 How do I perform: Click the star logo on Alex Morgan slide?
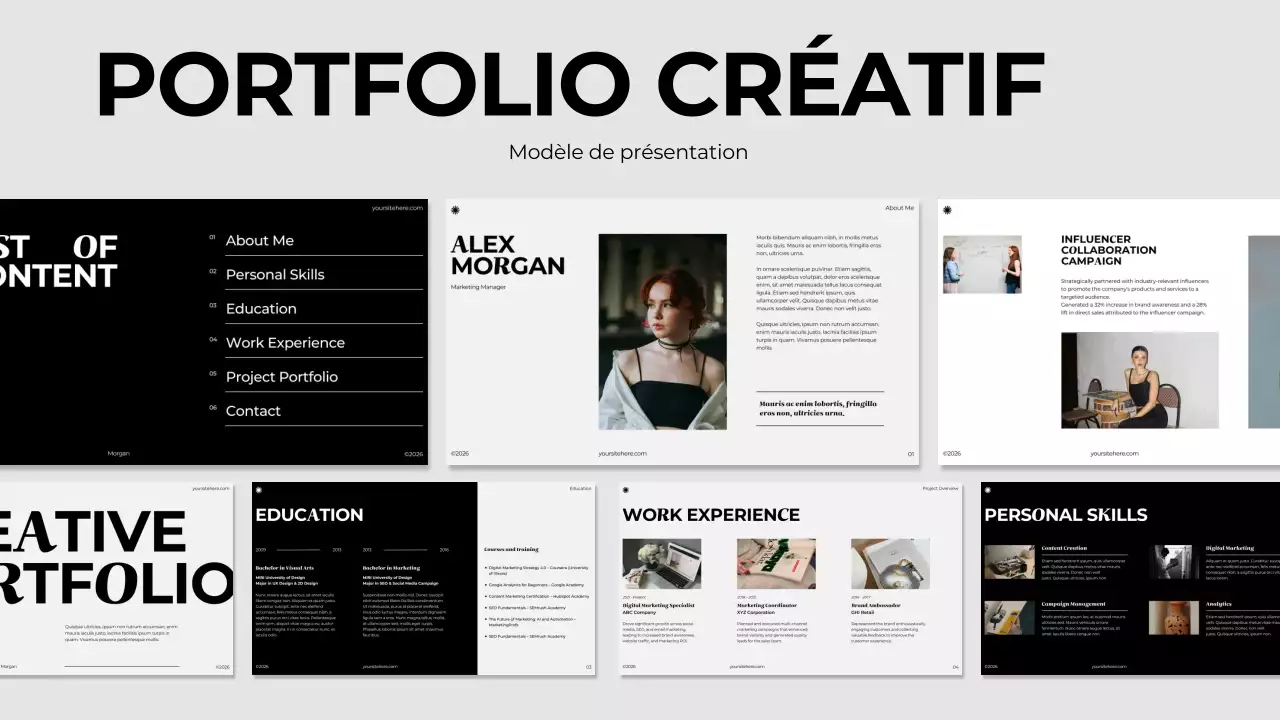(456, 208)
